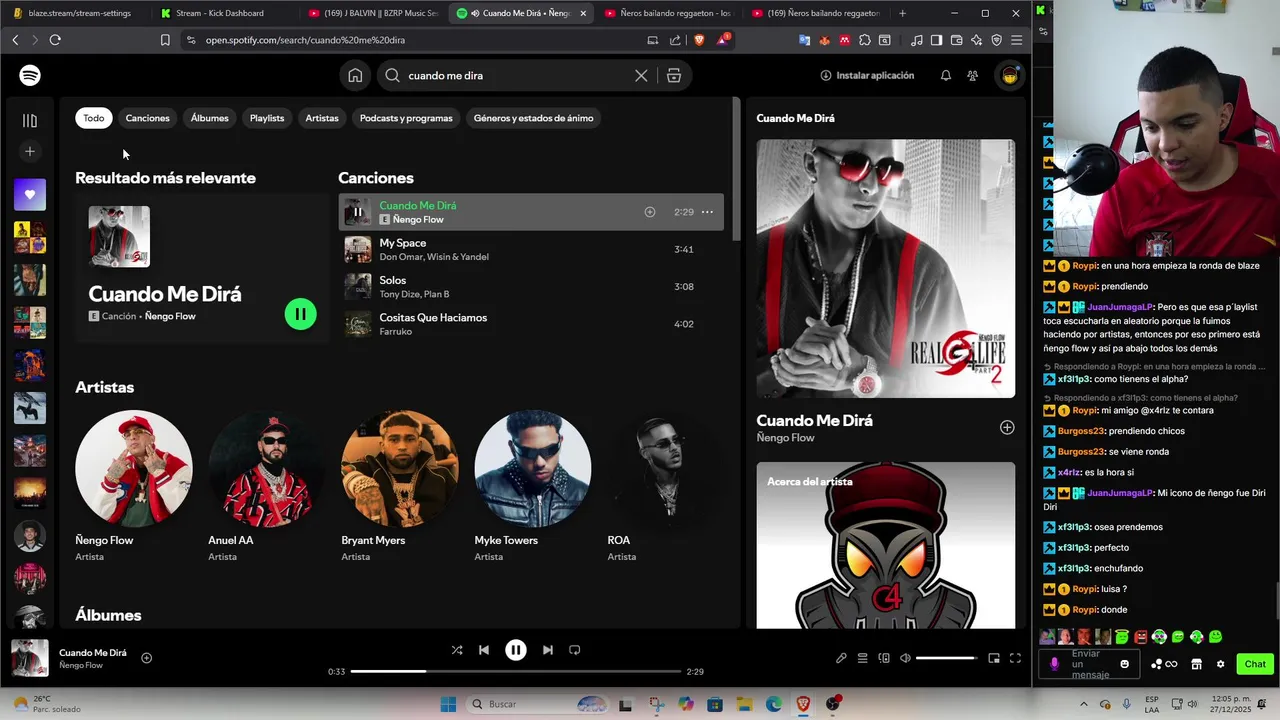1280x720 pixels.
Task: Open the Browse icon inside the search bar
Action: (x=674, y=75)
